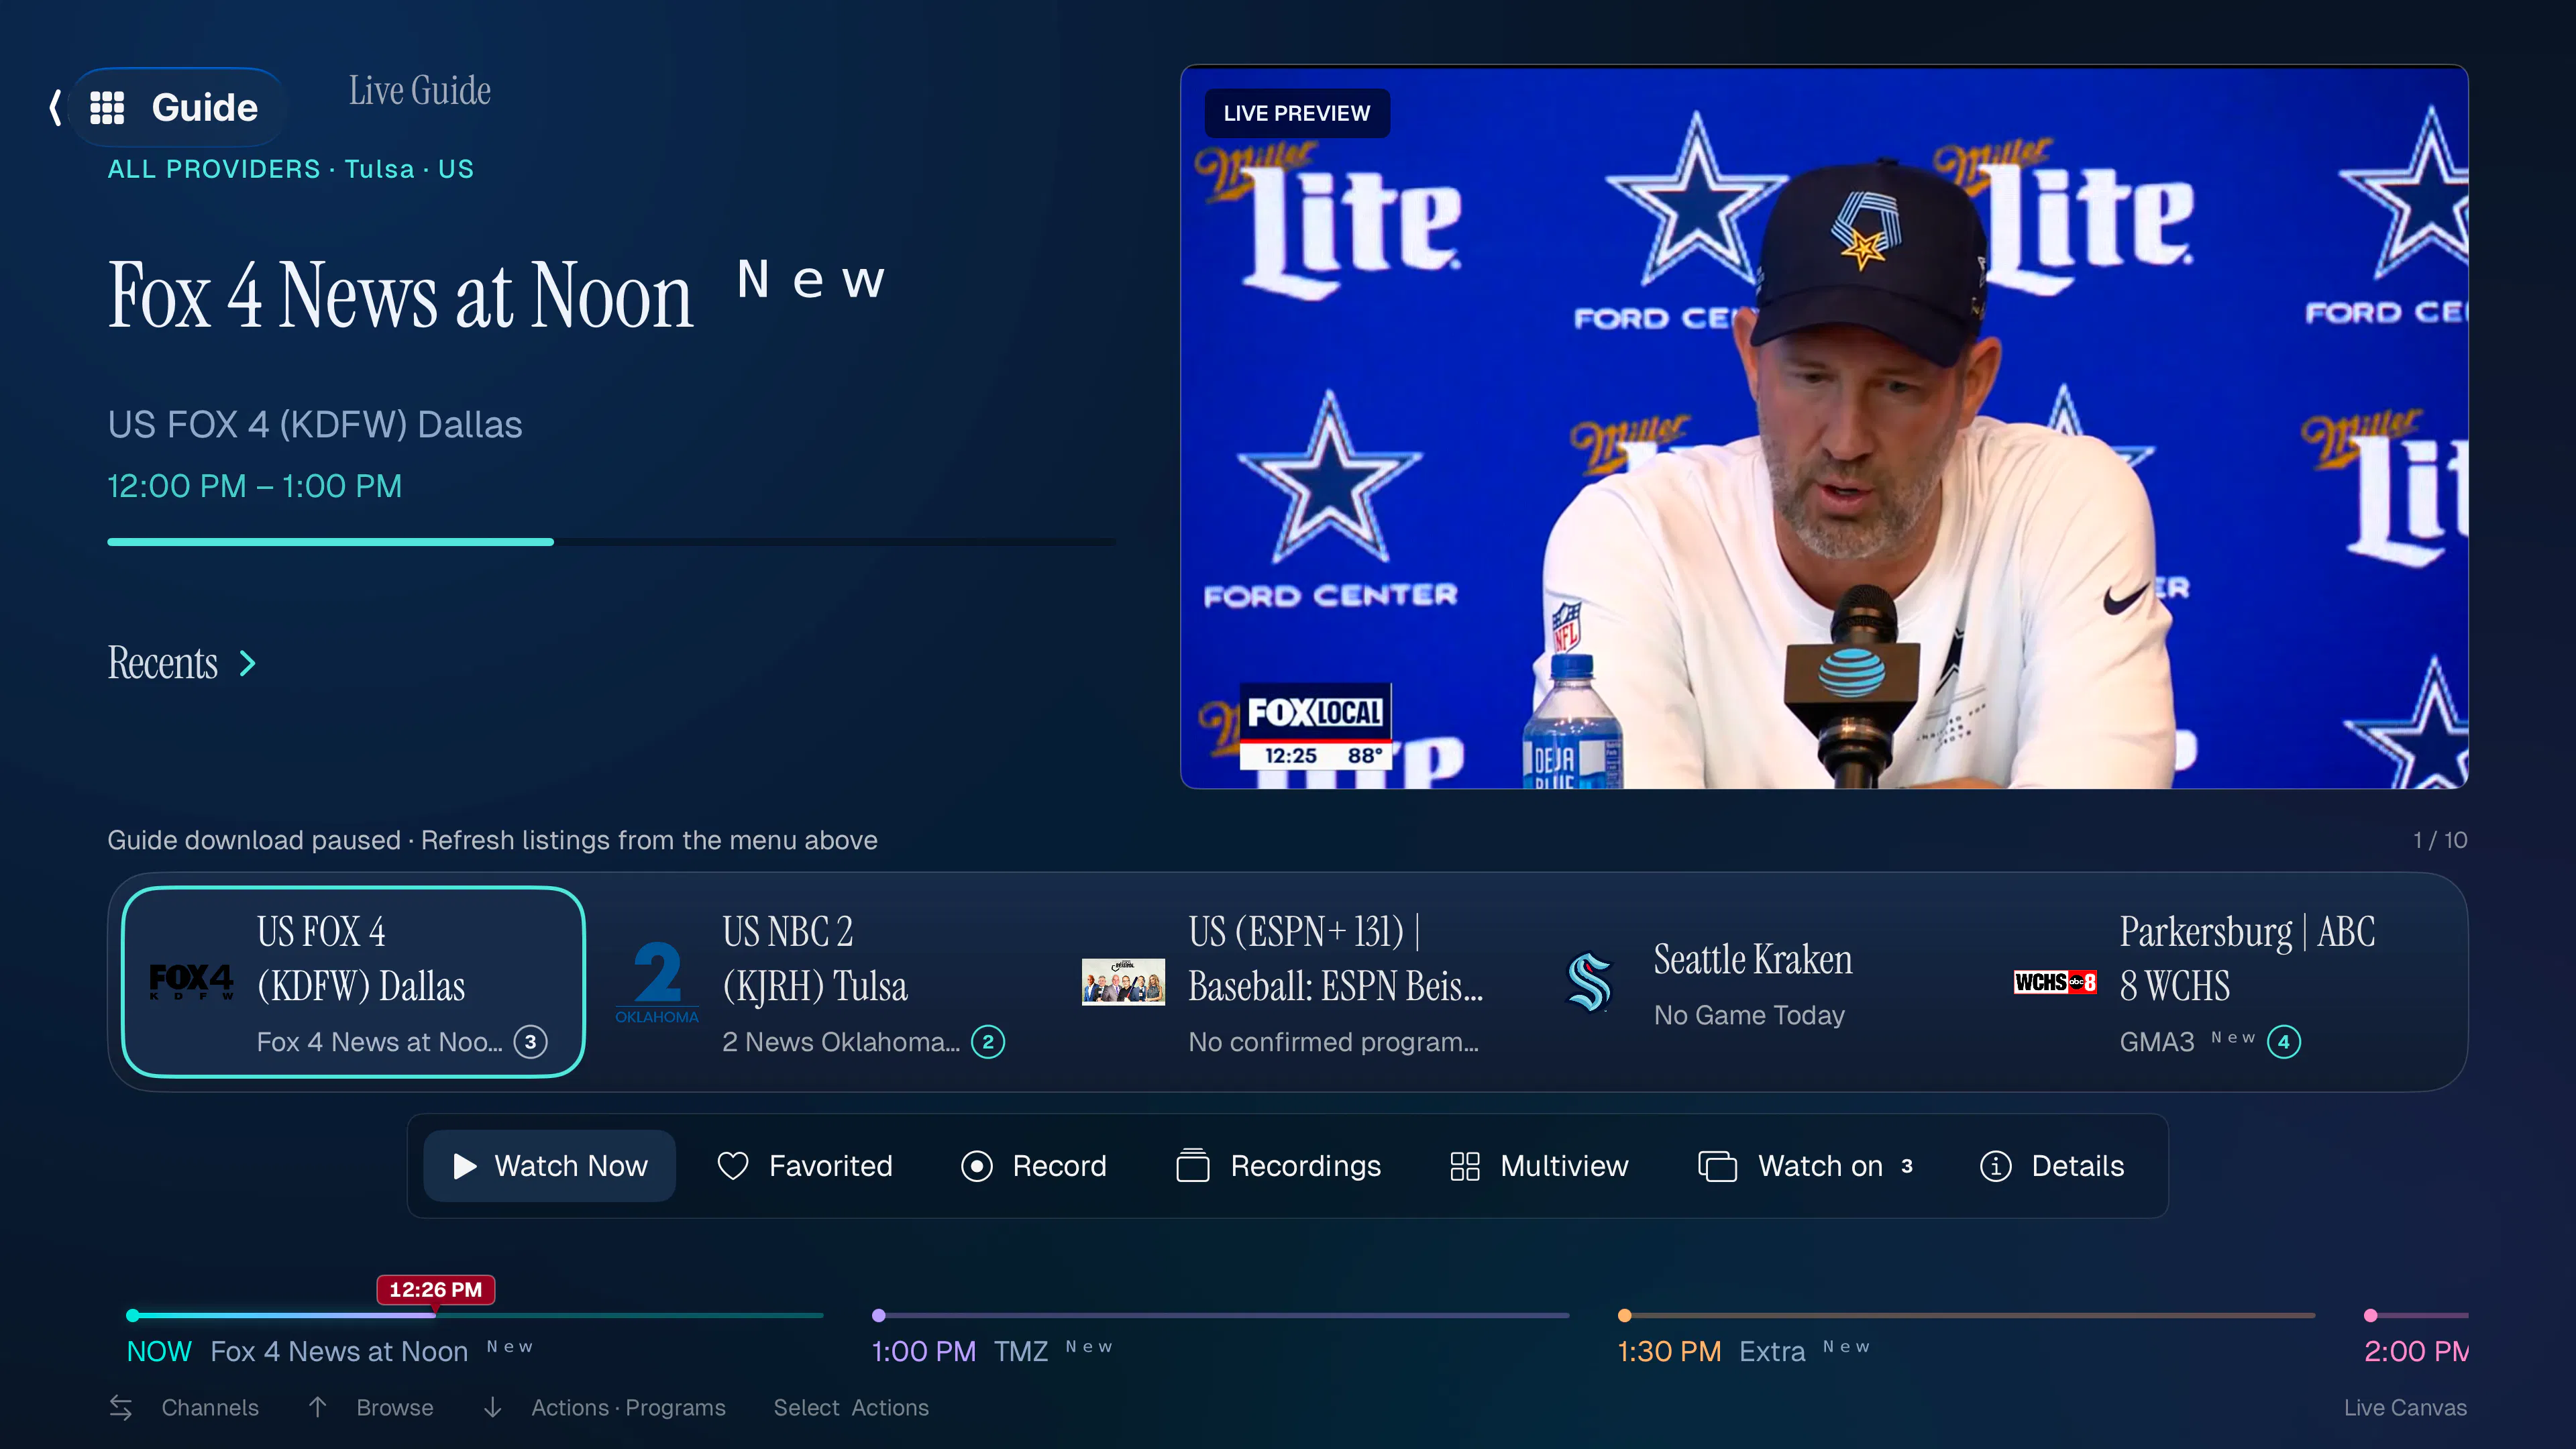
Task: Click the Actions · Programs hint
Action: click(628, 1407)
